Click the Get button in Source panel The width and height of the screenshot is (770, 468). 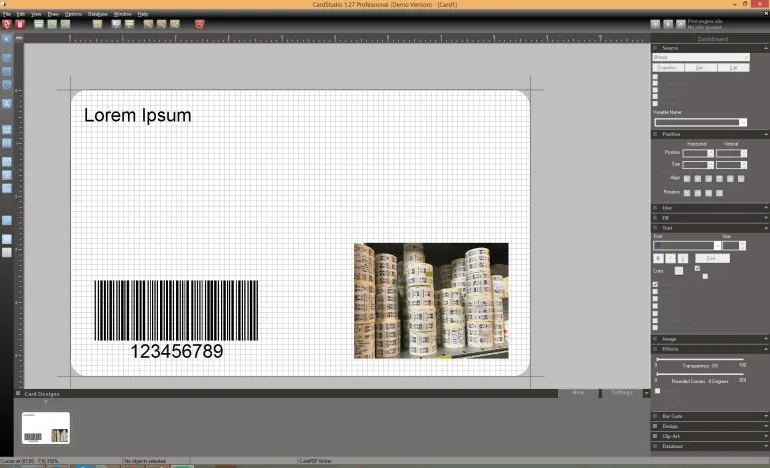click(x=701, y=68)
